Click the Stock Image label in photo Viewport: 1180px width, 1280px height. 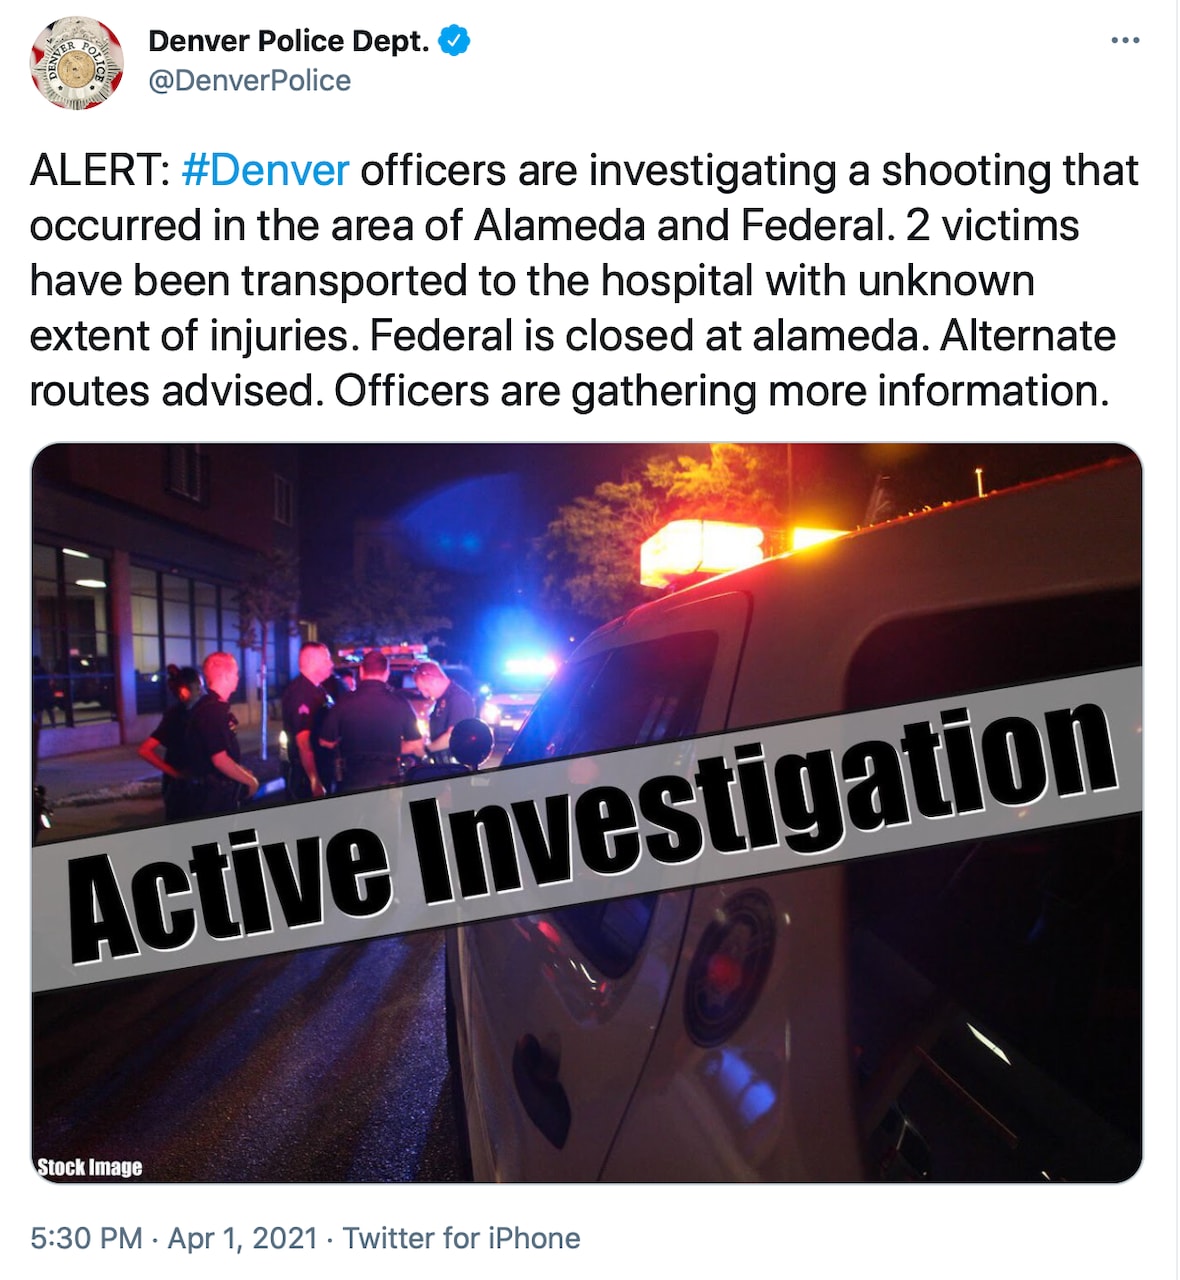(x=89, y=1167)
